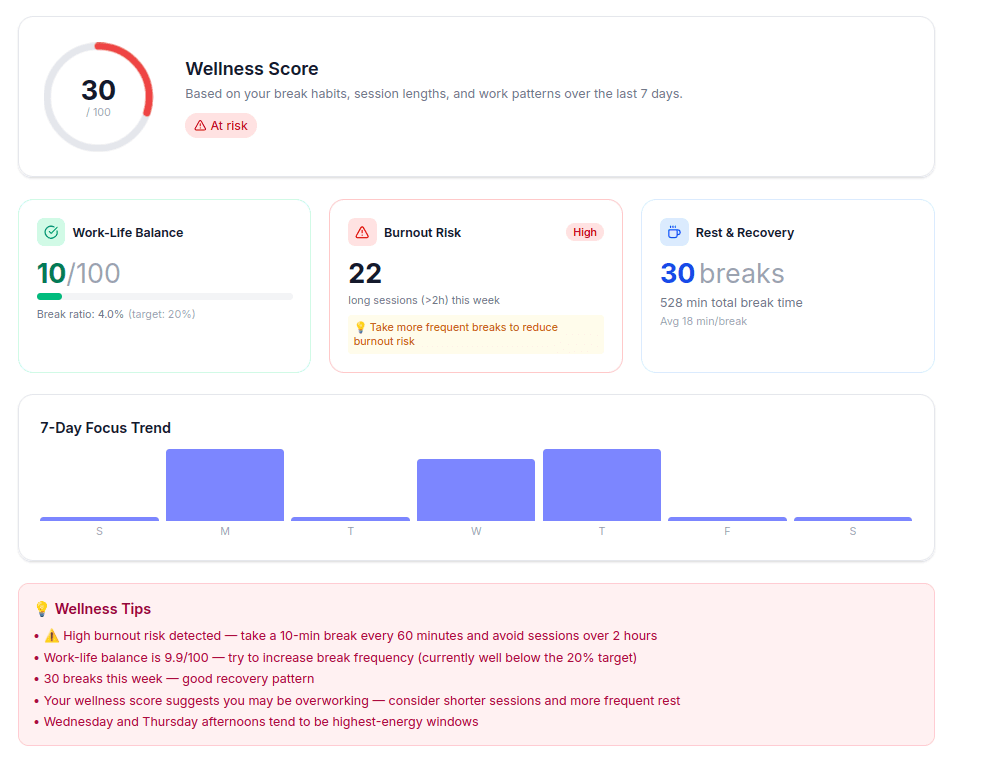988x764 pixels.
Task: Select the lightbulb icon in Wellness Tips heading
Action: [x=41, y=608]
